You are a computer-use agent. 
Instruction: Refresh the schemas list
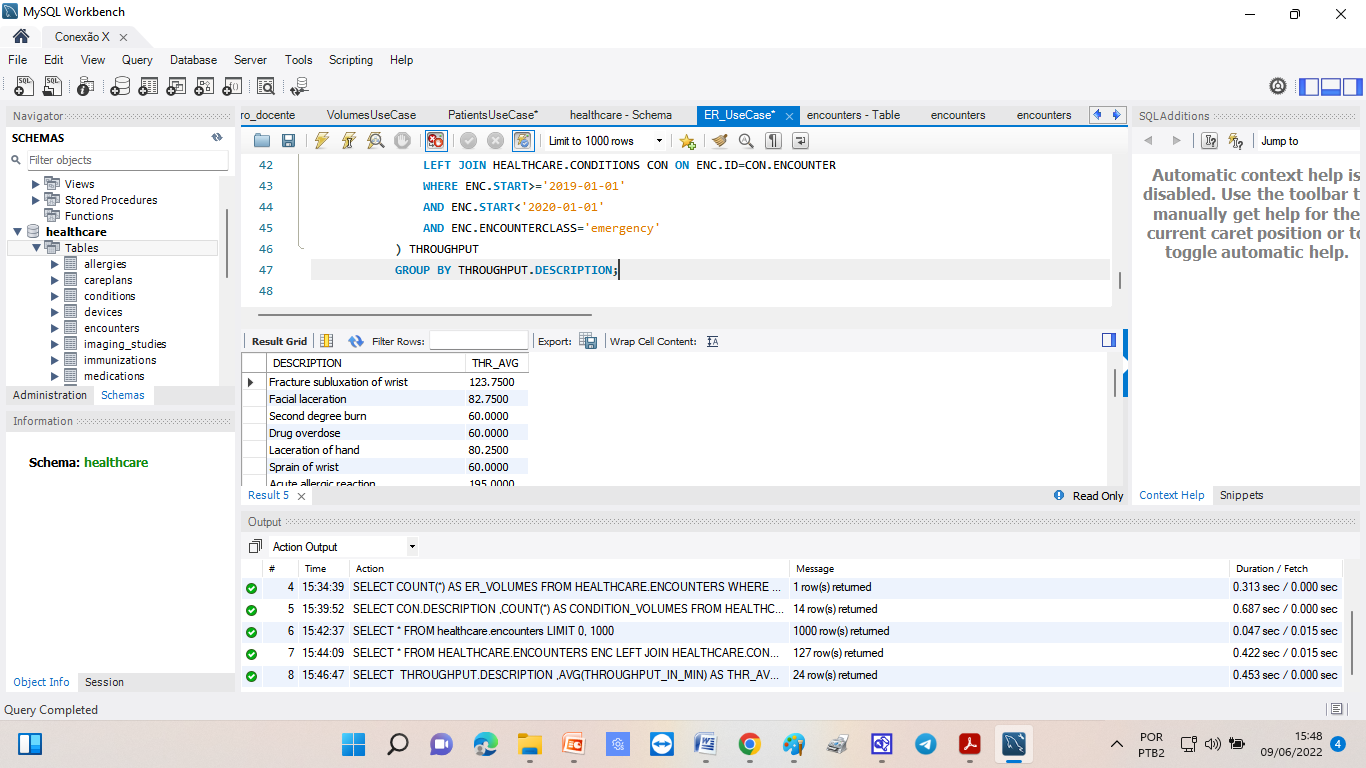pos(217,138)
